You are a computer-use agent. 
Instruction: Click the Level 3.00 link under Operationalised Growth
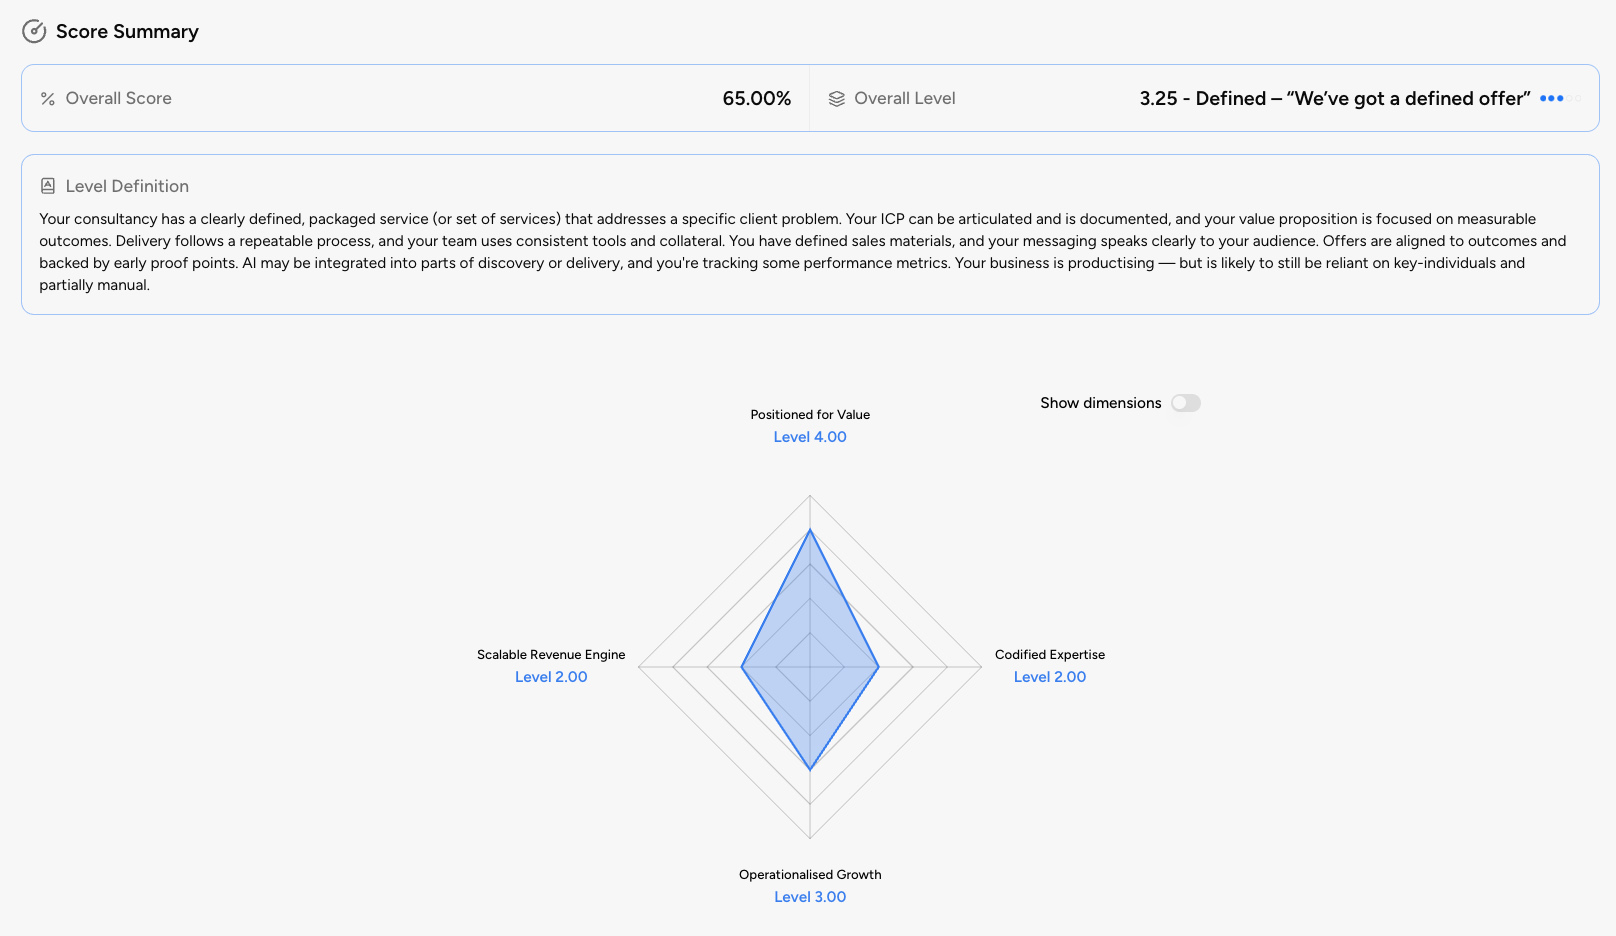coord(810,896)
